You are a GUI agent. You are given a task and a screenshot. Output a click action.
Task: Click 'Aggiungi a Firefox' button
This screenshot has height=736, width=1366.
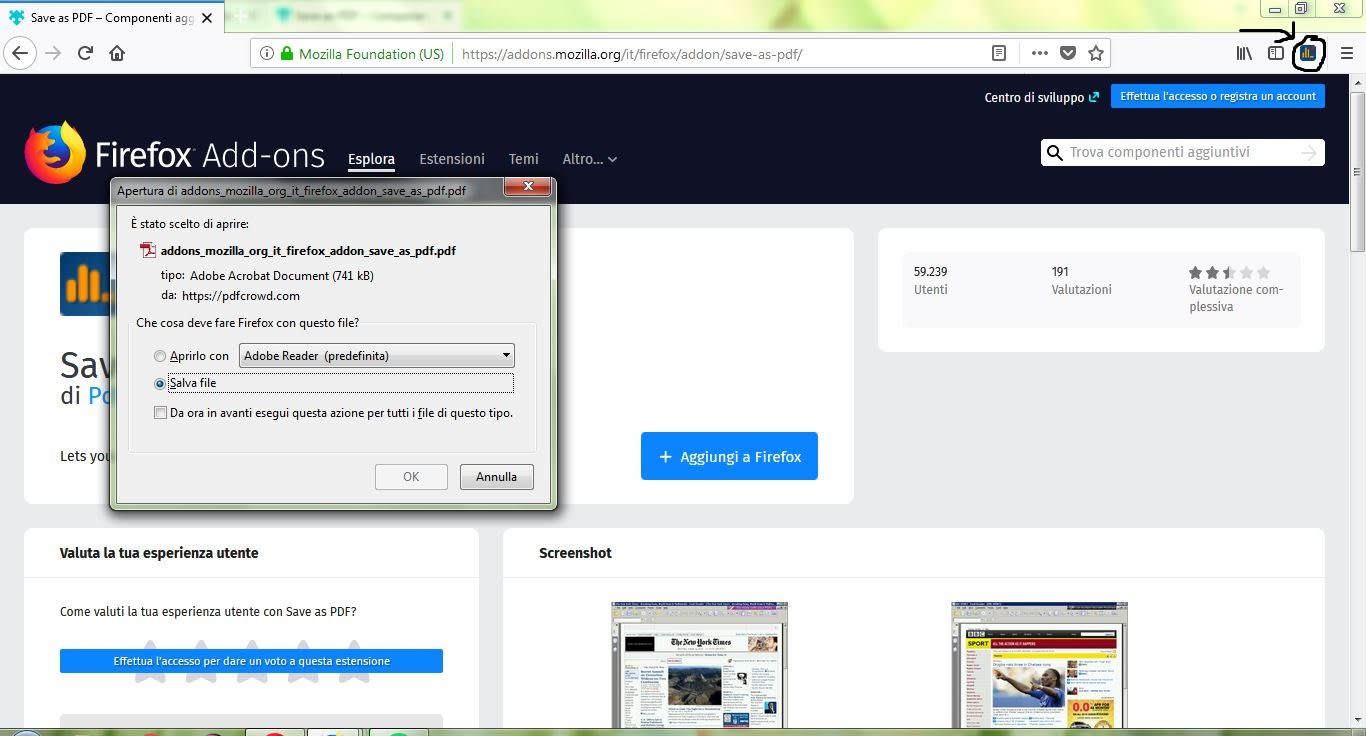729,456
